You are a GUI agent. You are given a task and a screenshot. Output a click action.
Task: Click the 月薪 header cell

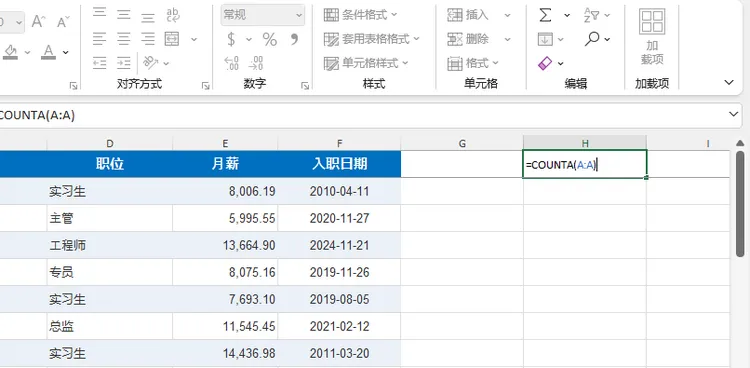[225, 164]
